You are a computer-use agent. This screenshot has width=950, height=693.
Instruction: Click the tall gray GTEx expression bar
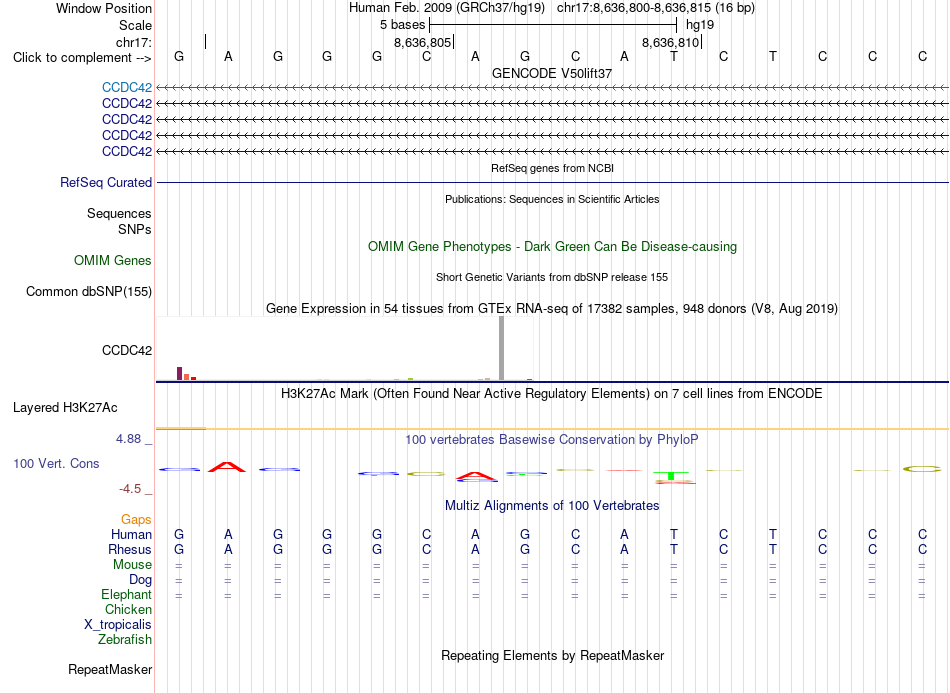pos(502,348)
